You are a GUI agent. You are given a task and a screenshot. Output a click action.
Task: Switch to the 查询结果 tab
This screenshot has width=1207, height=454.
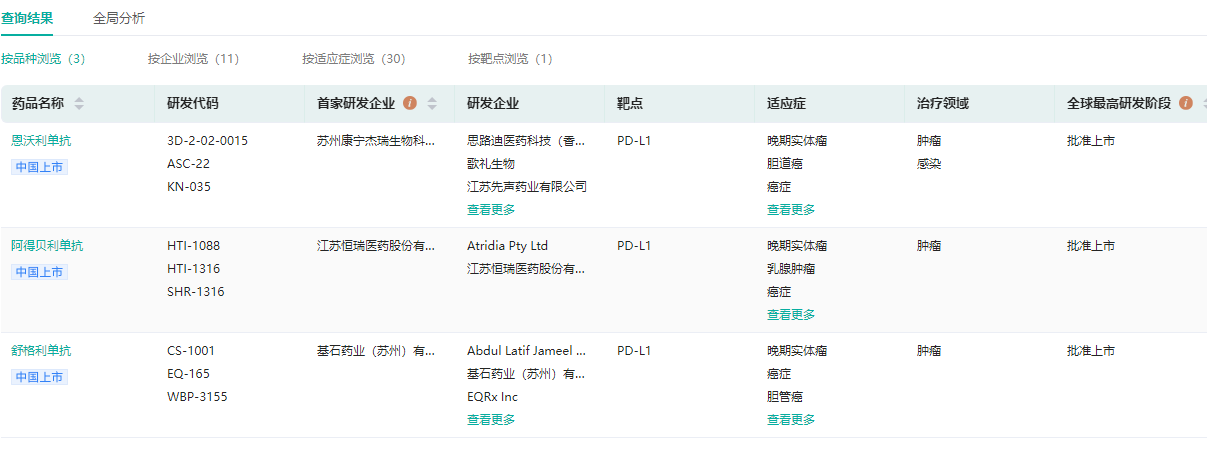27,18
